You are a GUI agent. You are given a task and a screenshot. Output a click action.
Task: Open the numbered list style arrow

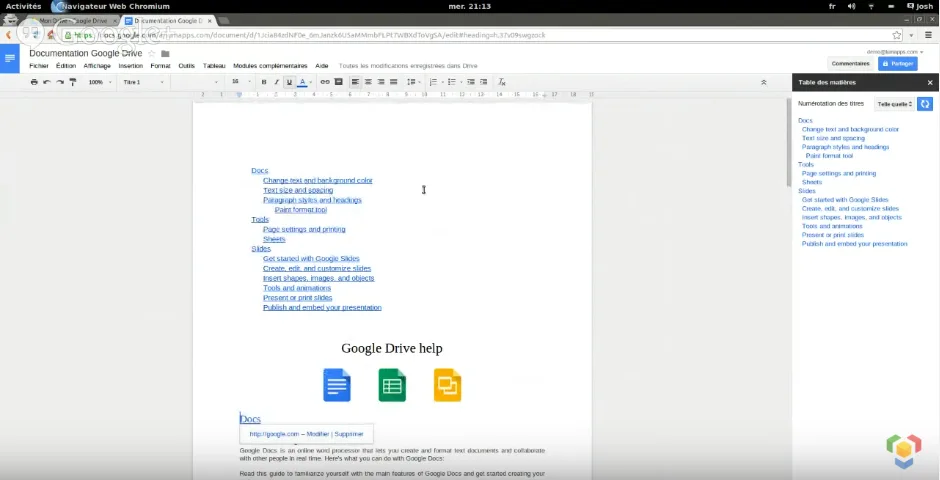tap(442, 82)
